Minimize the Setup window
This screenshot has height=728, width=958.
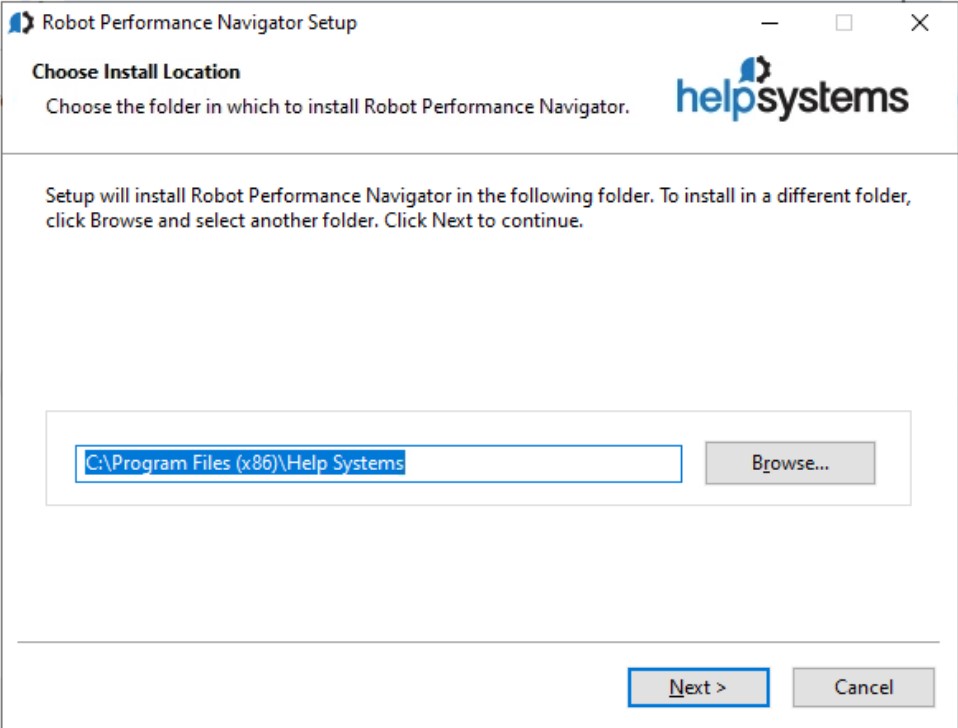[769, 23]
